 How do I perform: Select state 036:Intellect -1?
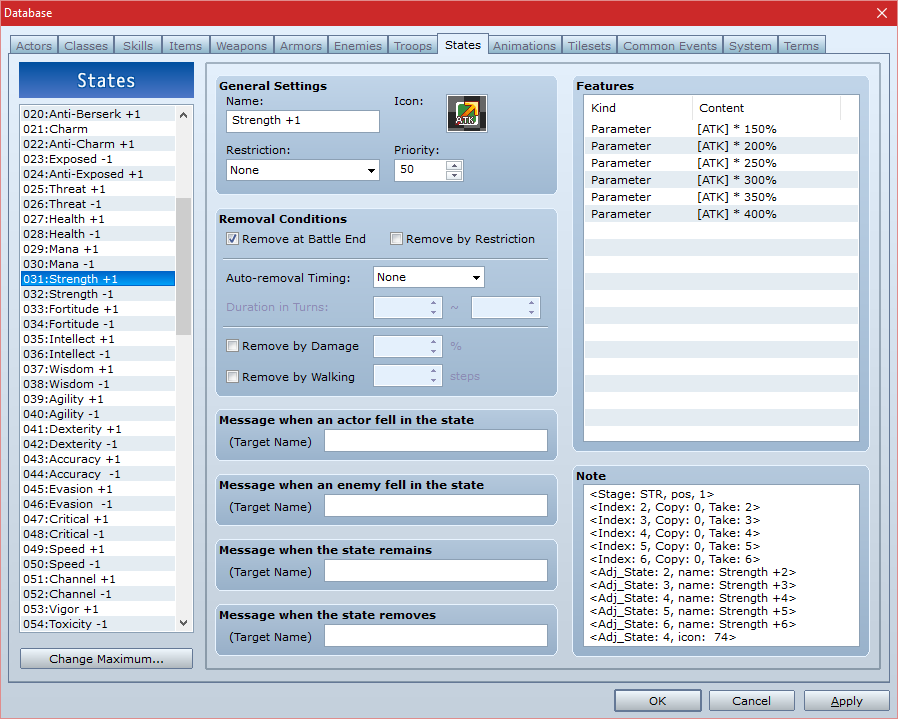pos(98,354)
